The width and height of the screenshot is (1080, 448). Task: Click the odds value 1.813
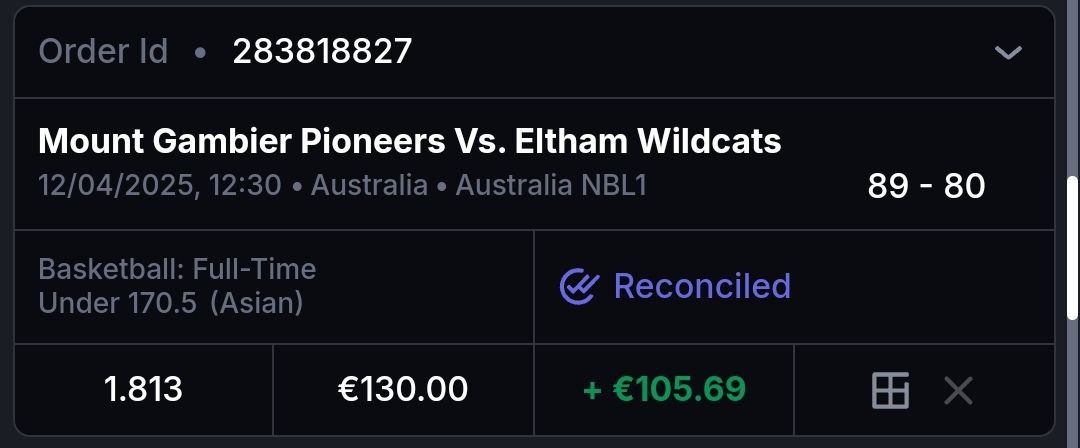point(143,389)
